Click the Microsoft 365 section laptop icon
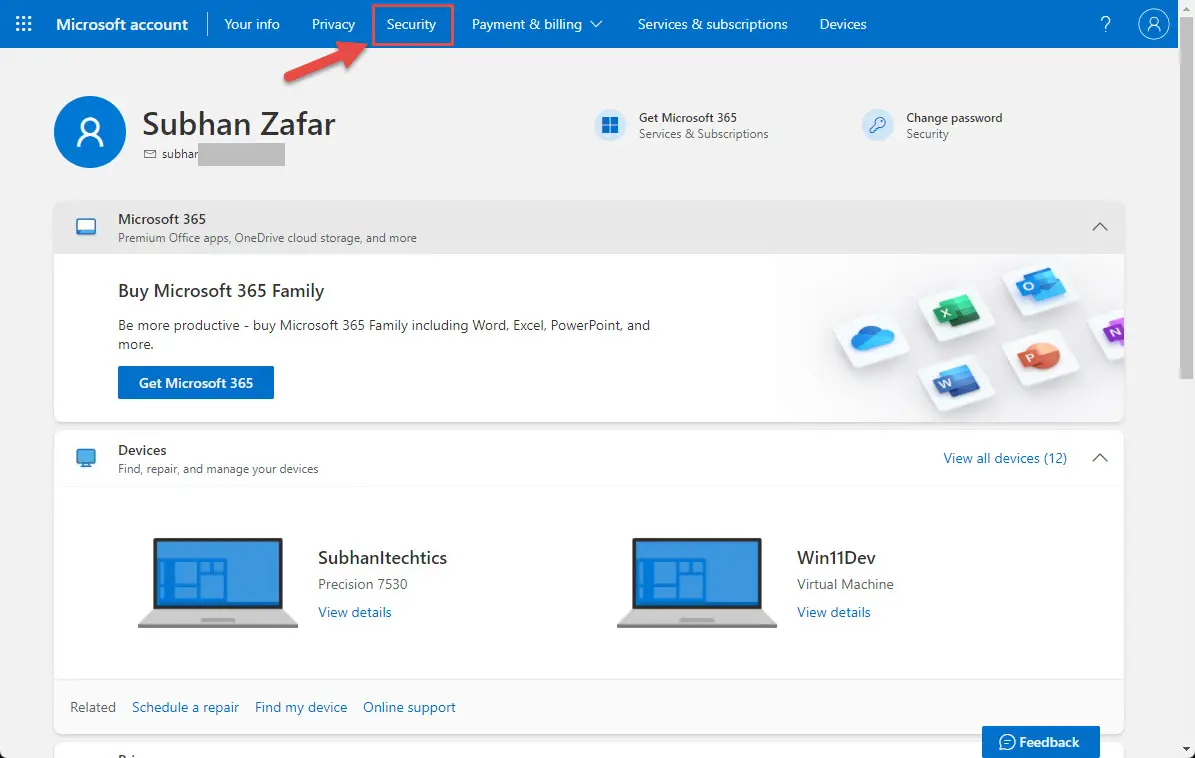Viewport: 1195px width, 758px height. [86, 227]
